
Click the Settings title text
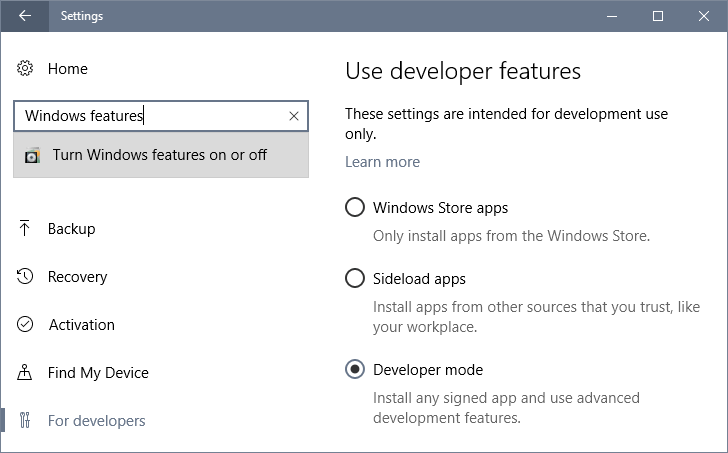click(x=82, y=16)
